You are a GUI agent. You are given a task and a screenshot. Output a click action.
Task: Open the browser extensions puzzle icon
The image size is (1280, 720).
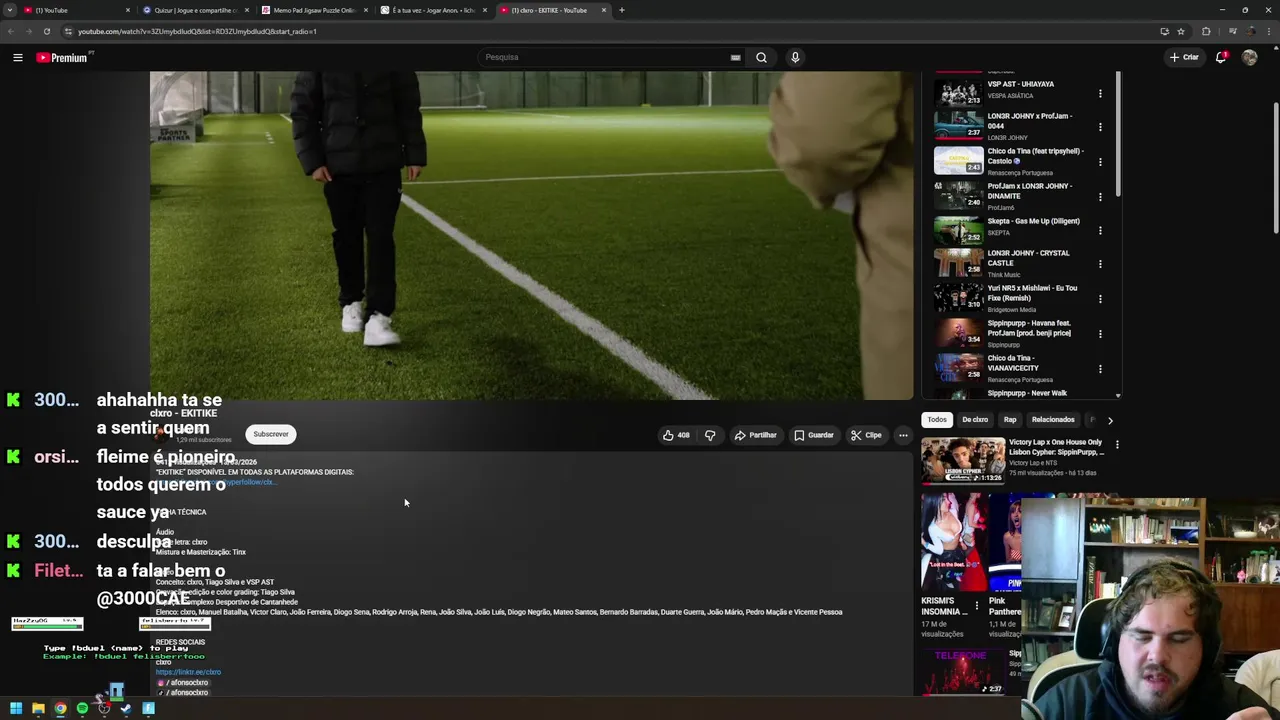[x=1206, y=31]
